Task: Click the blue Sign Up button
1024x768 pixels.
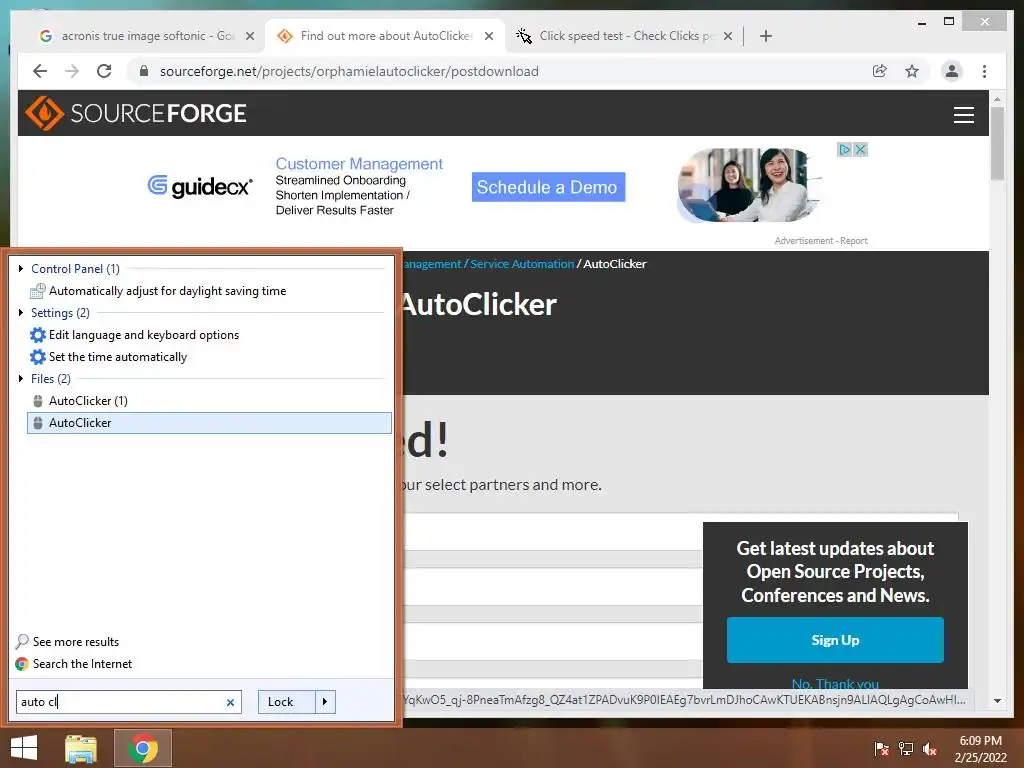Action: [x=835, y=640]
